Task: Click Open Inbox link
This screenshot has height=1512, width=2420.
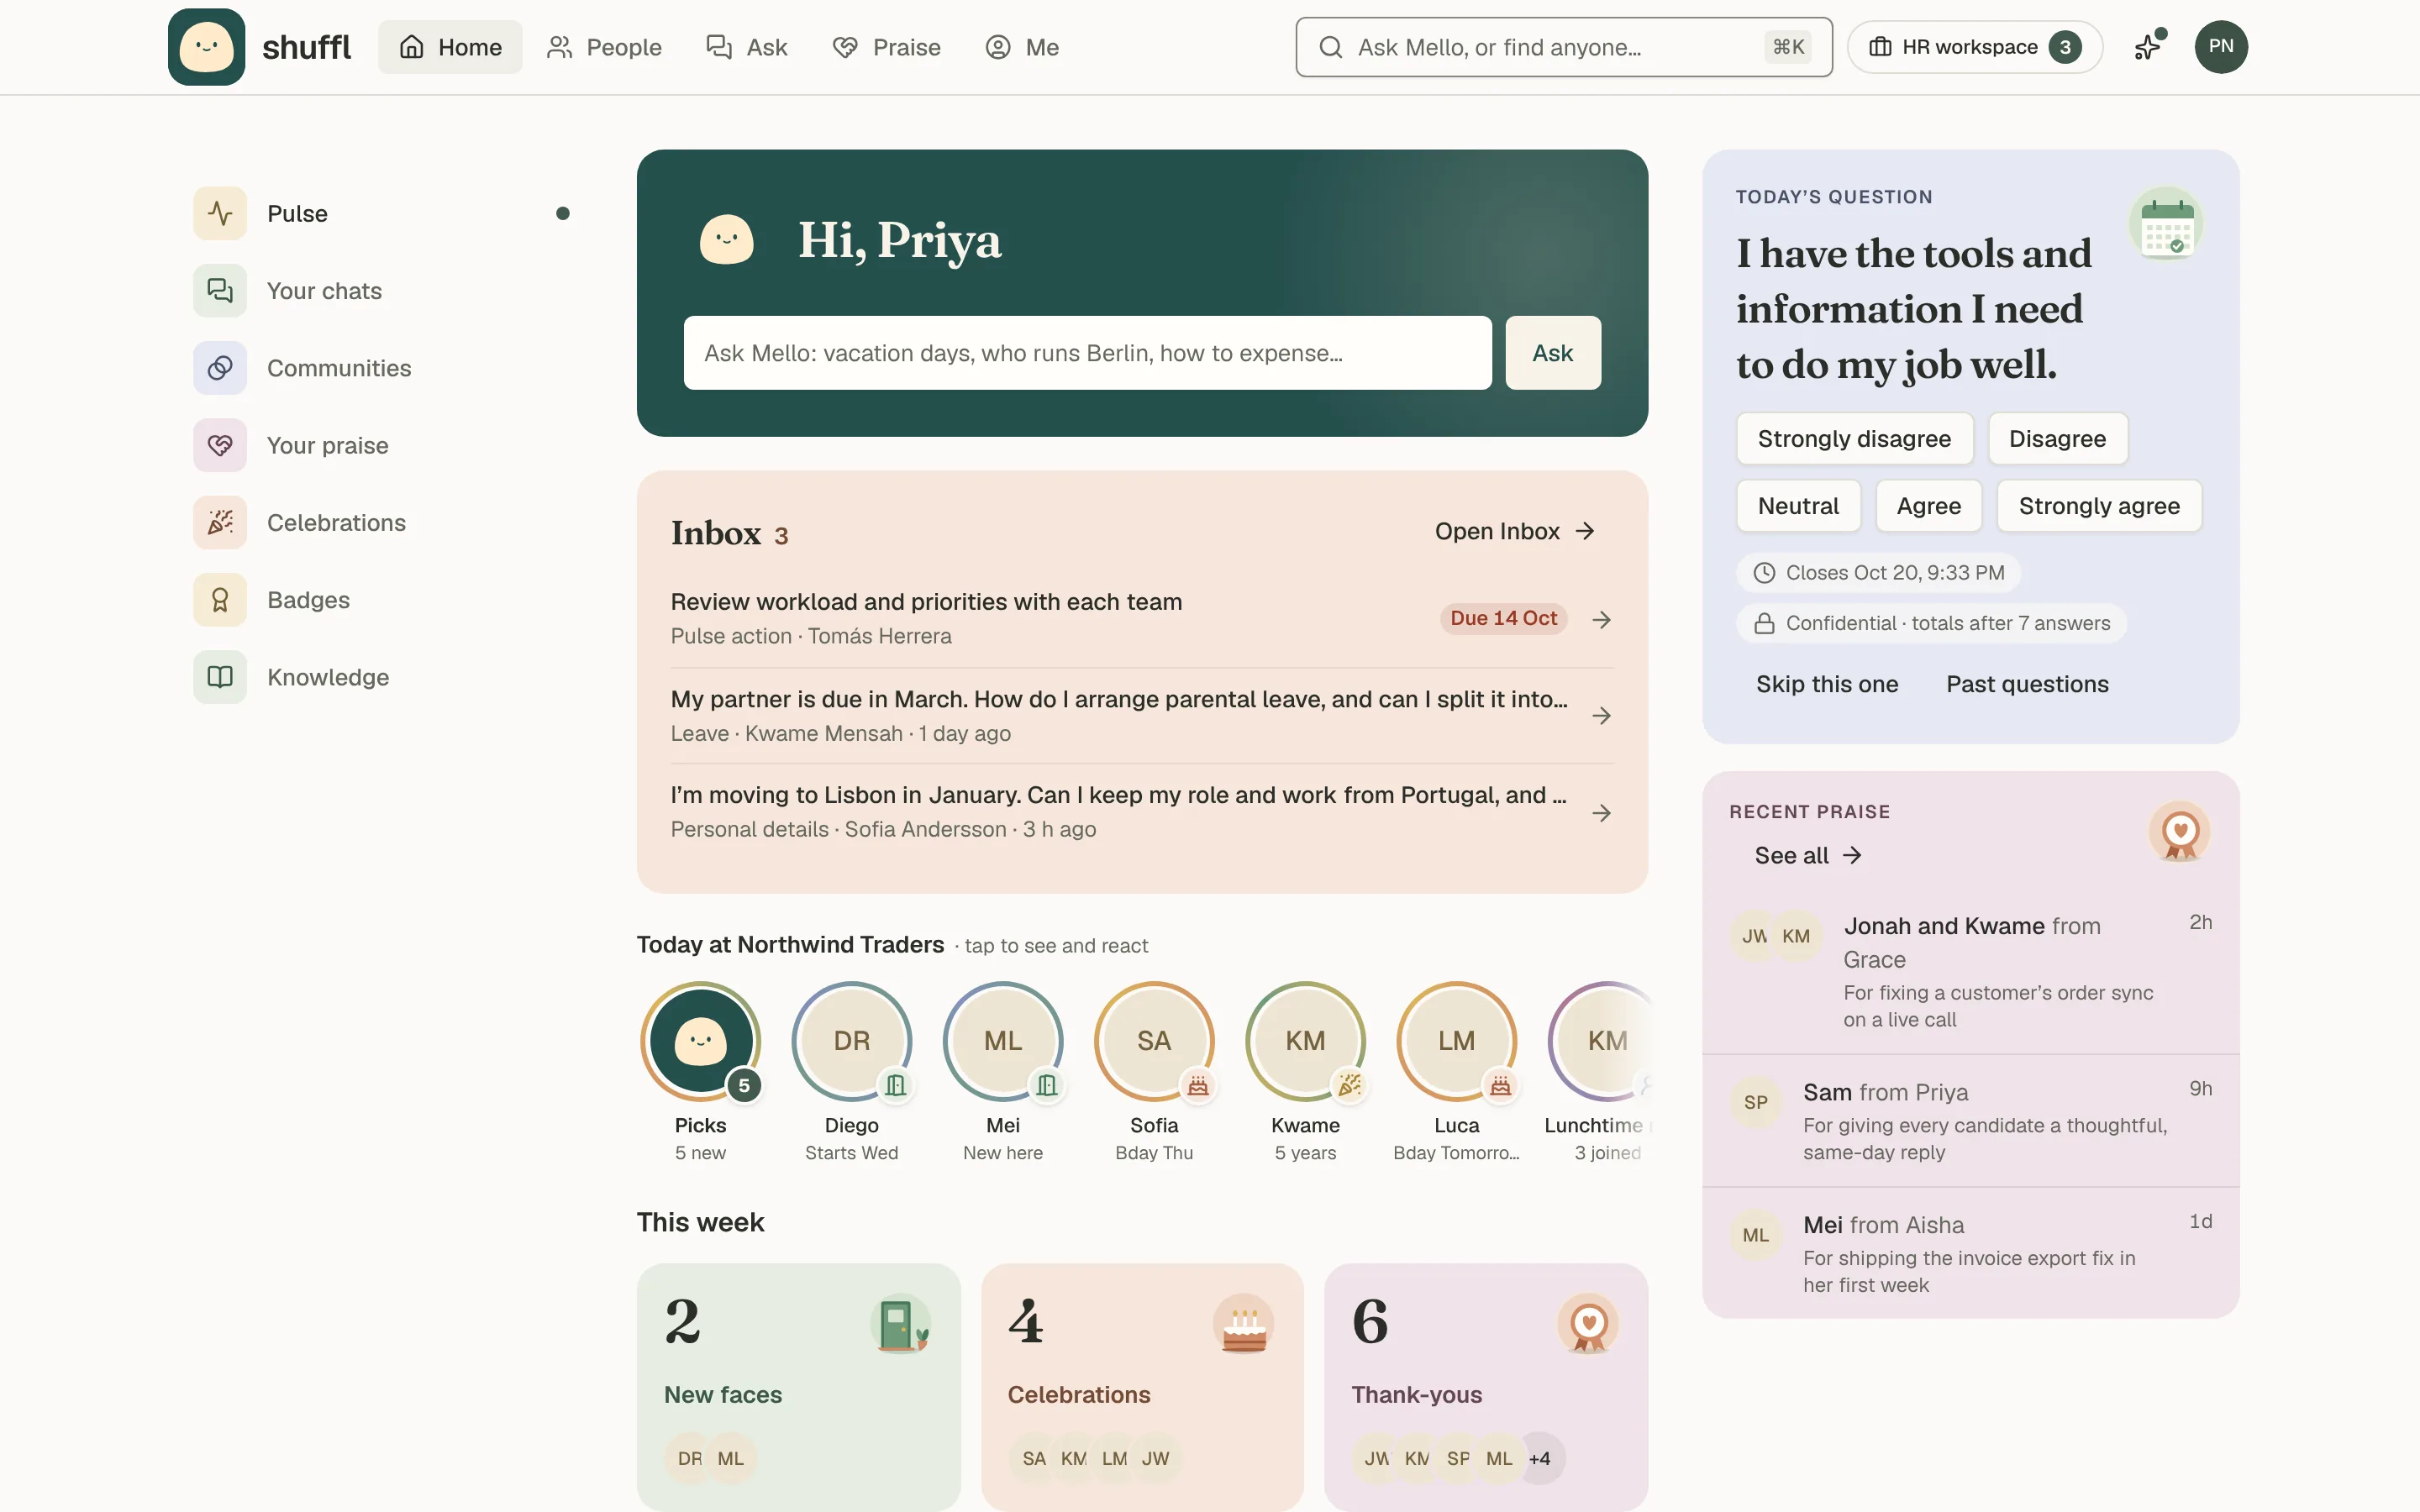Action: (x=1514, y=531)
